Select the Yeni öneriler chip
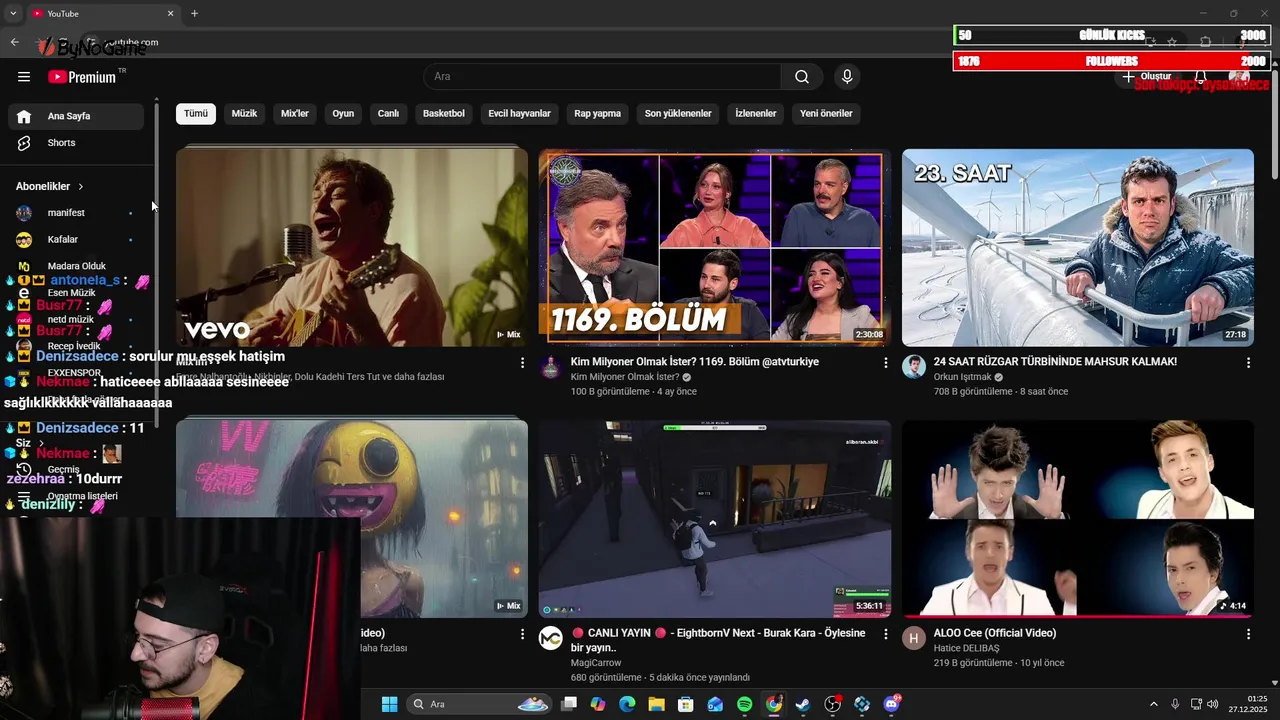Image resolution: width=1280 pixels, height=720 pixels. (x=826, y=114)
